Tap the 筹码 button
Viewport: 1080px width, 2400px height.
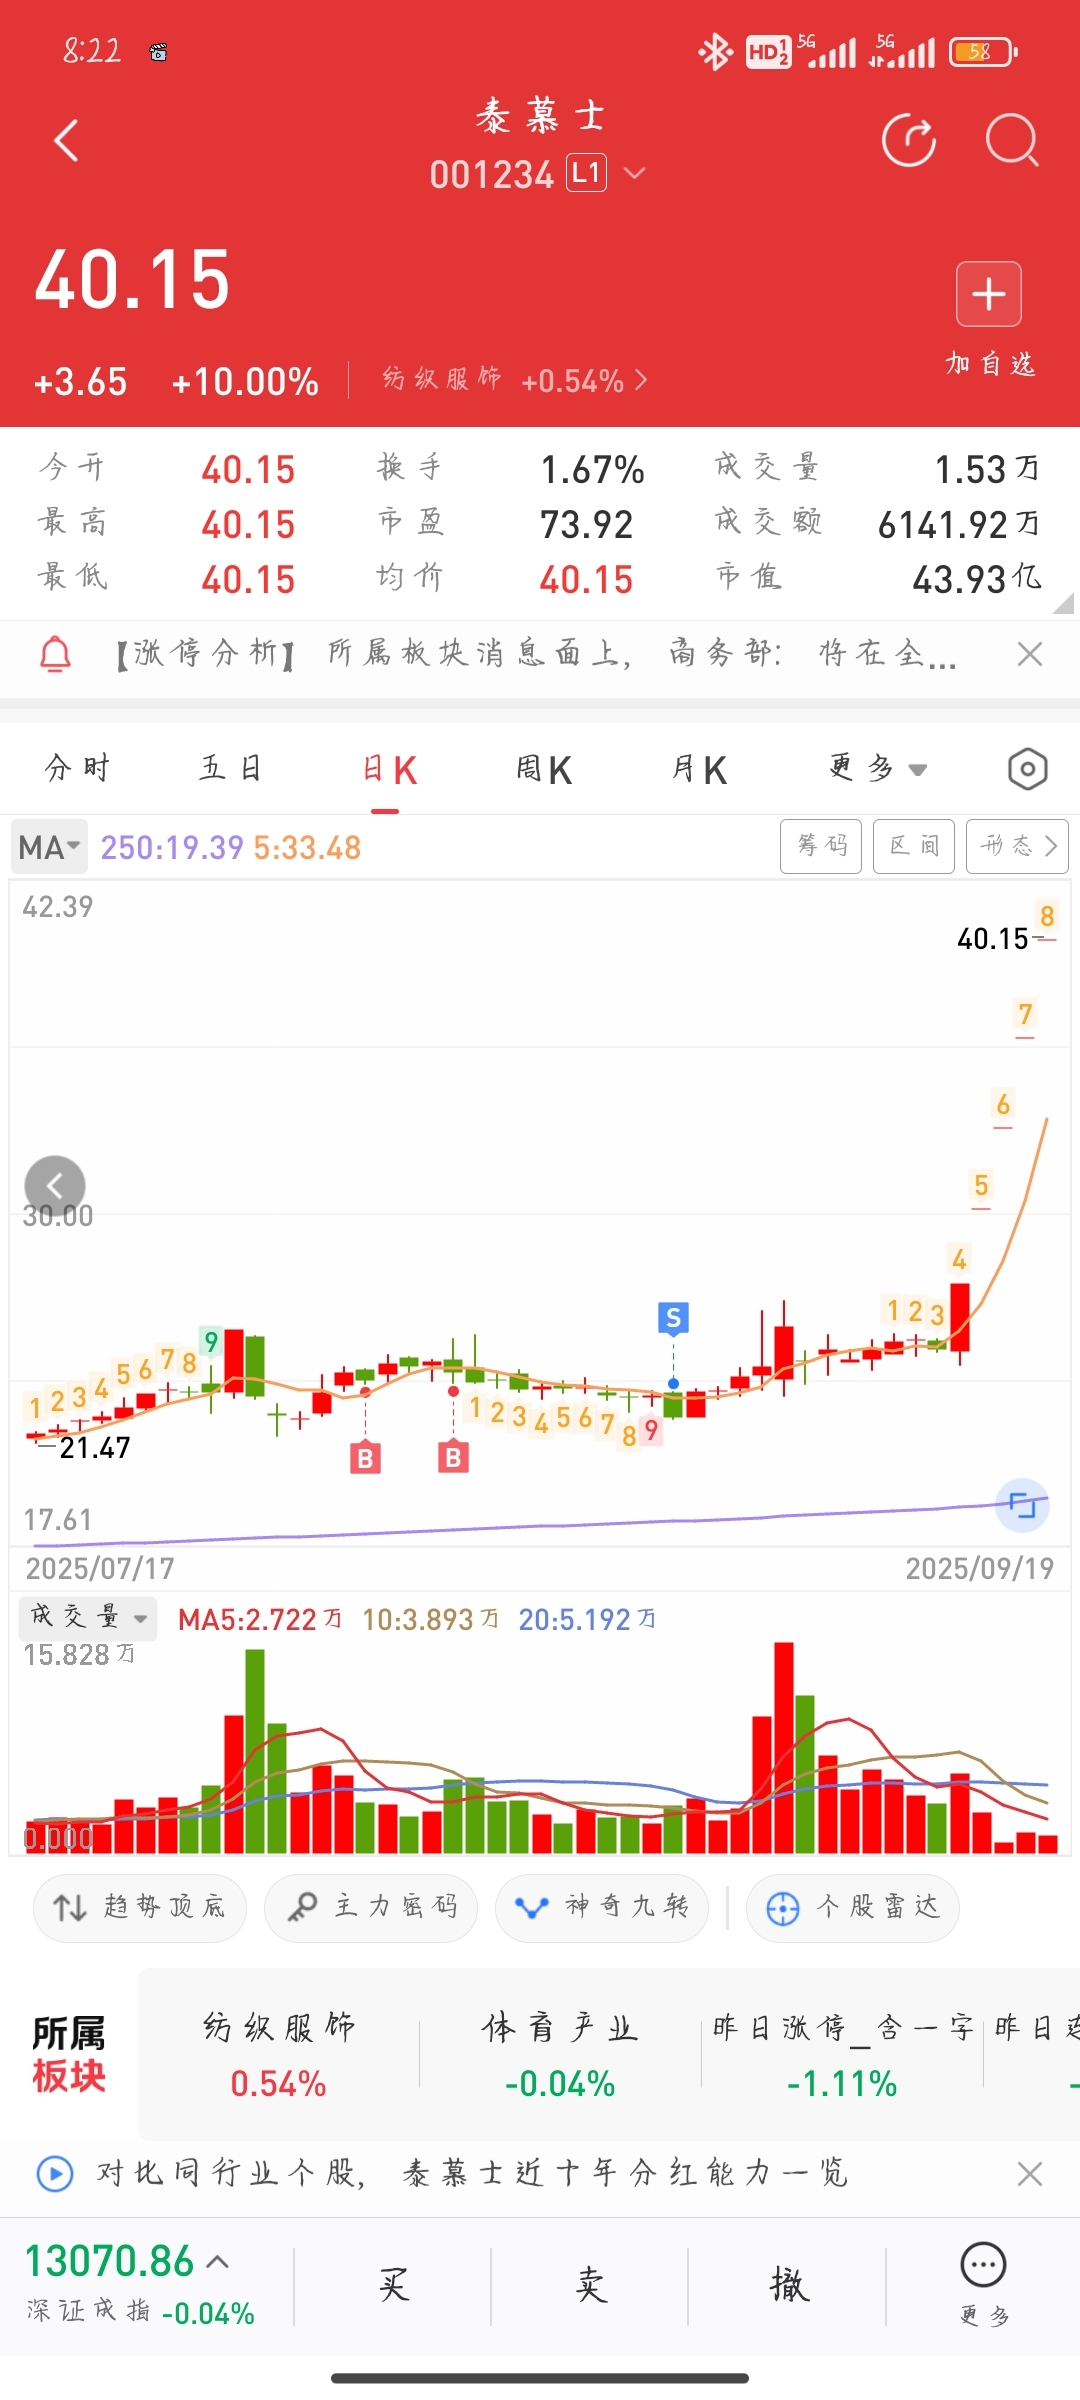(821, 846)
